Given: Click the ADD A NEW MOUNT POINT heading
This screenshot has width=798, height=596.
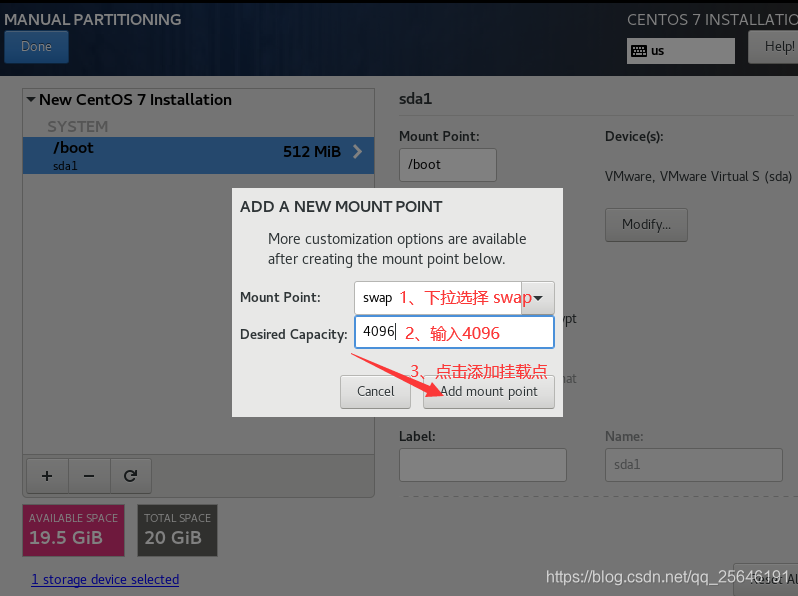Looking at the screenshot, I should pyautogui.click(x=341, y=207).
